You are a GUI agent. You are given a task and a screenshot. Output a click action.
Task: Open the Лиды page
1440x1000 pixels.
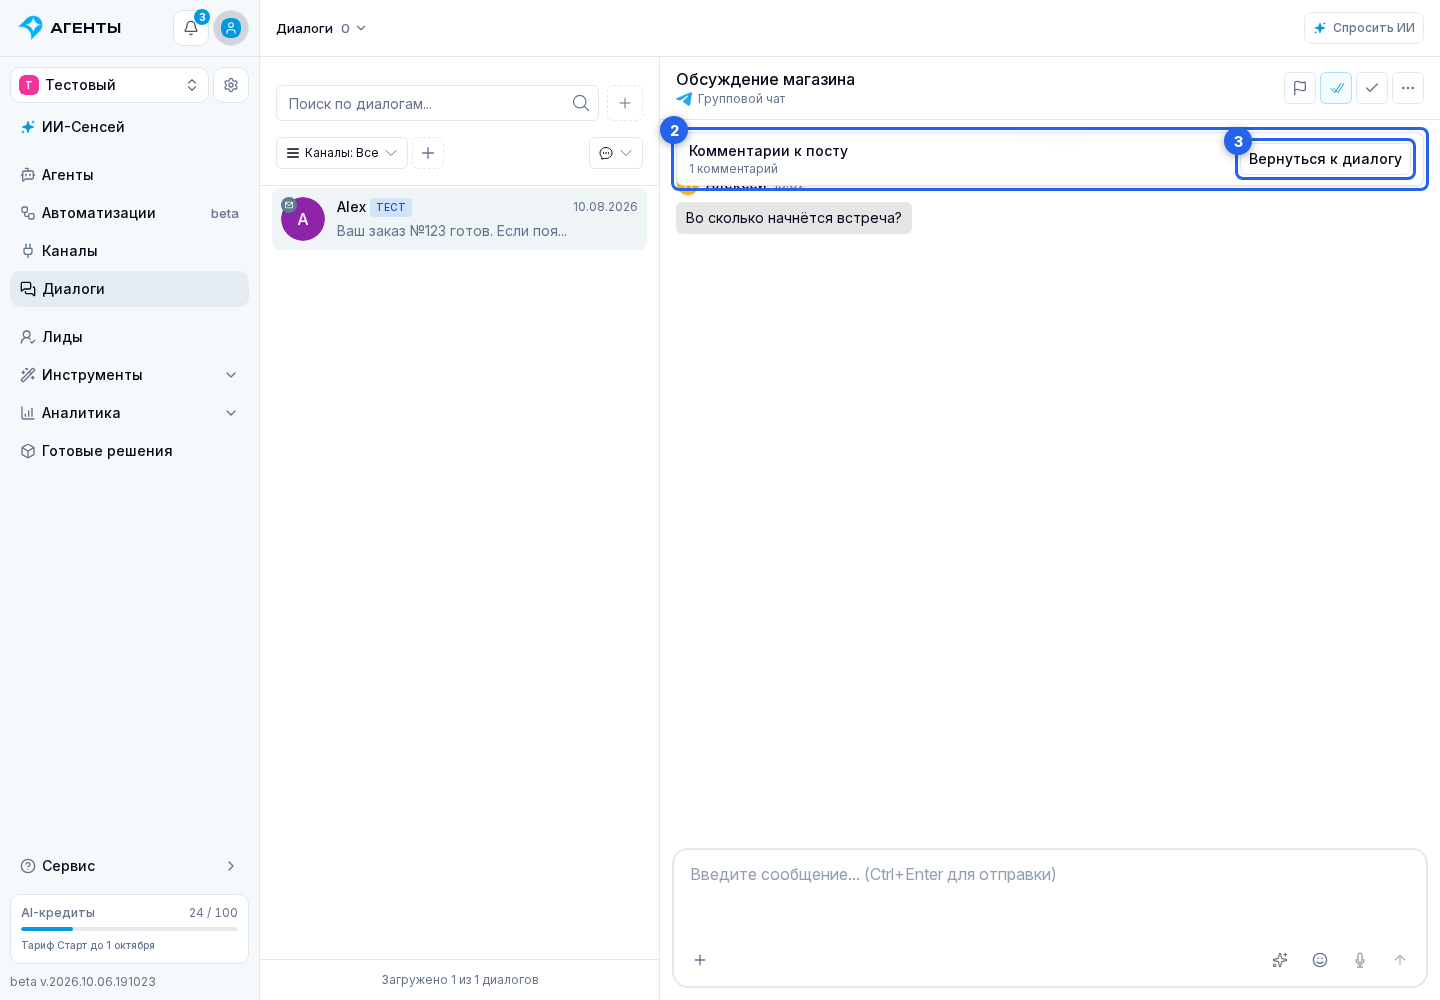[129, 337]
